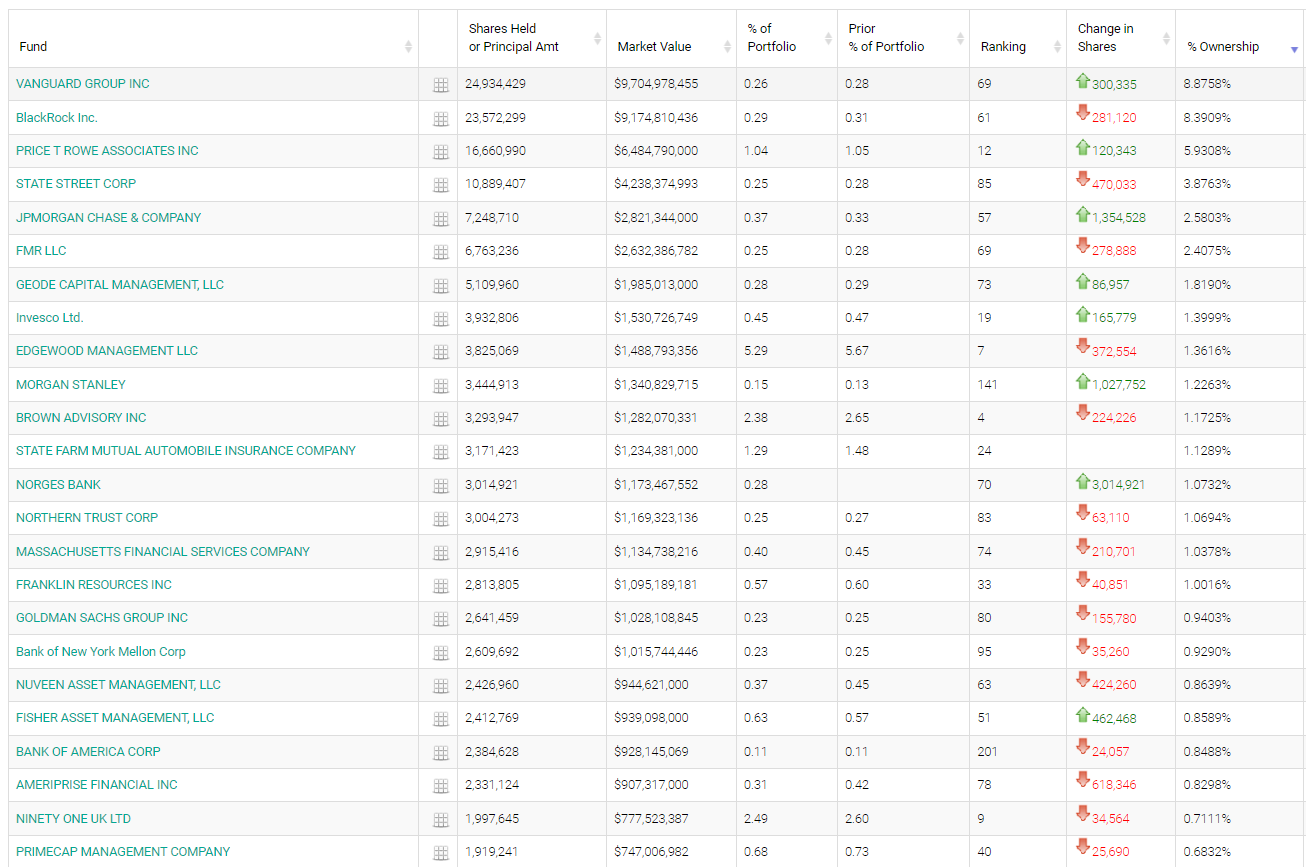Select shares held value 3,014,921
This screenshot has width=1306, height=867.
(493, 485)
